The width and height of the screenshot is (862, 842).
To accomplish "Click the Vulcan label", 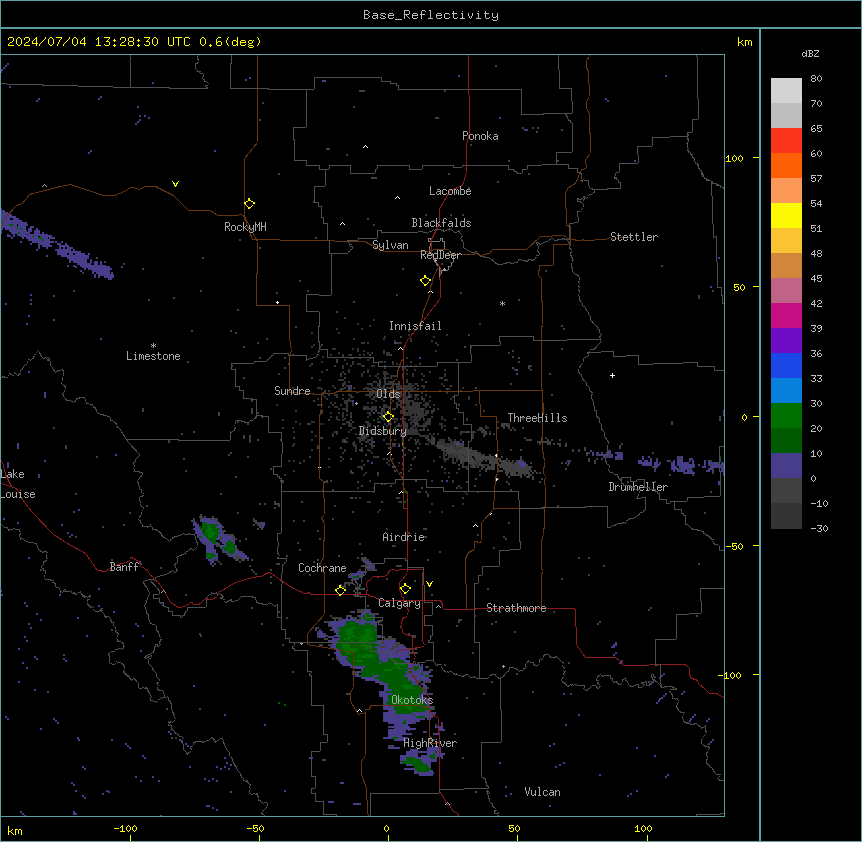I will coord(542,792).
